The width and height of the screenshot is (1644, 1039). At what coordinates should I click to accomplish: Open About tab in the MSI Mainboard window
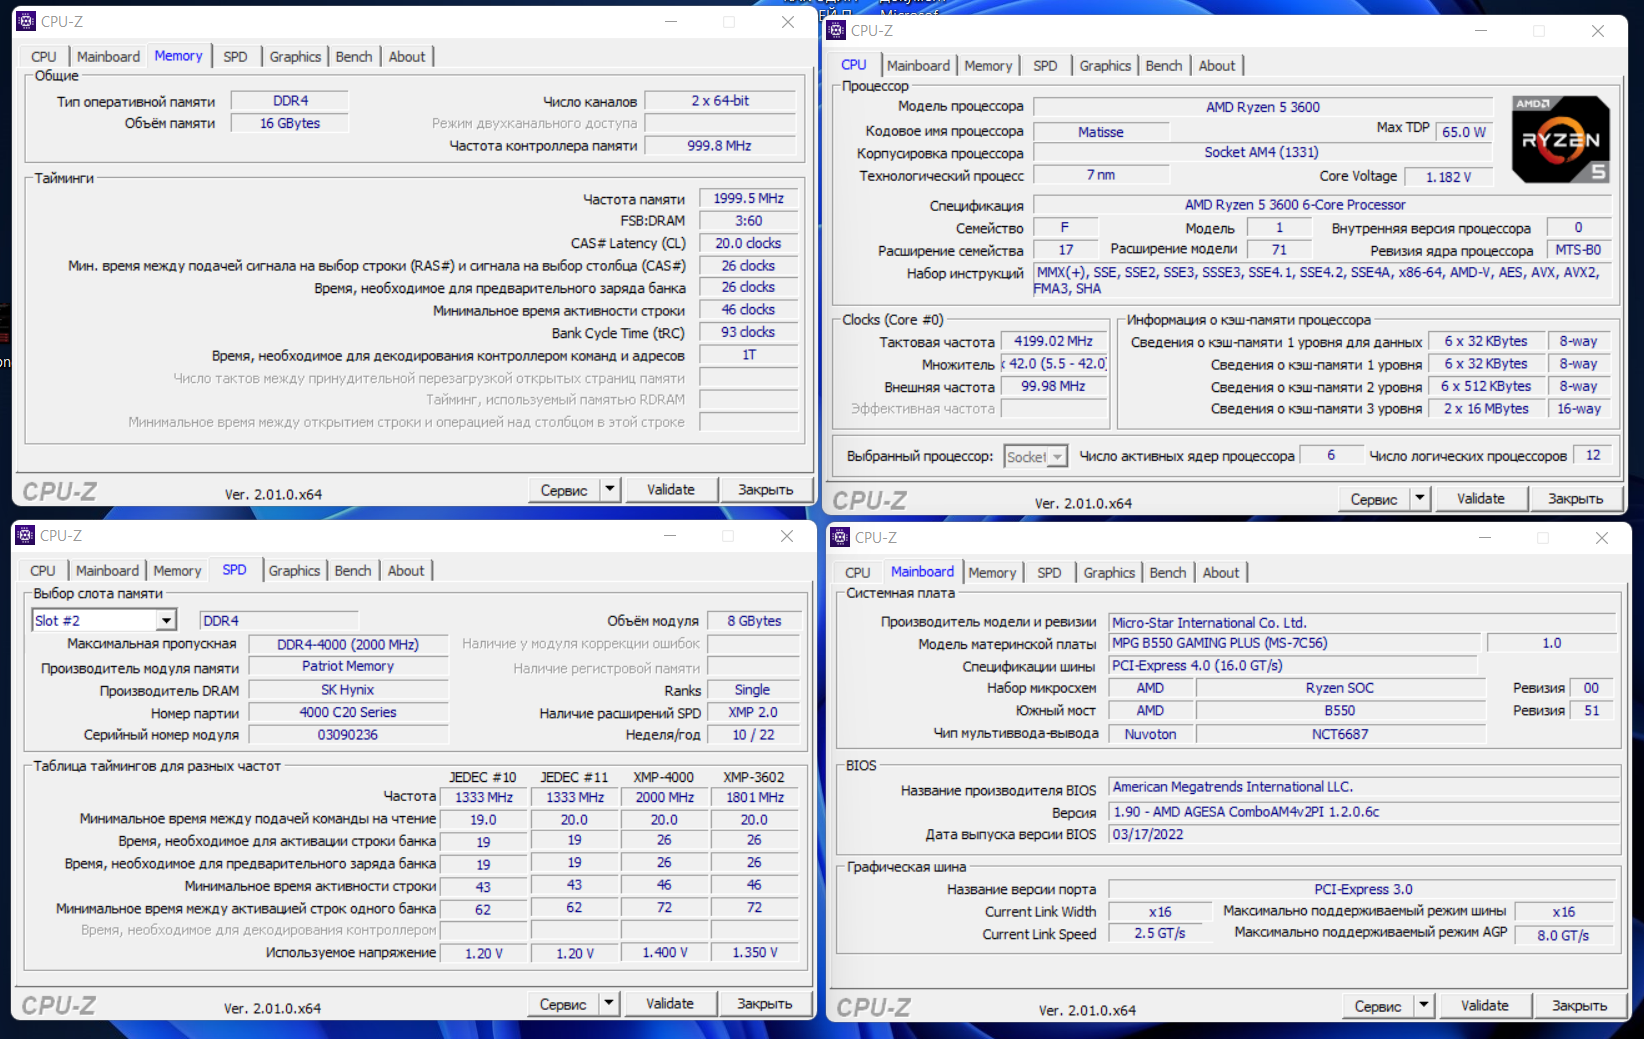click(1221, 573)
